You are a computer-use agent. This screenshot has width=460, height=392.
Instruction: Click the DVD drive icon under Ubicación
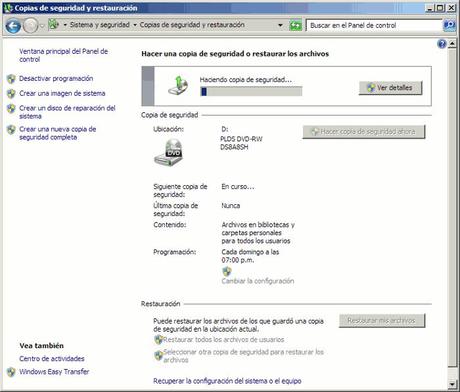169,153
